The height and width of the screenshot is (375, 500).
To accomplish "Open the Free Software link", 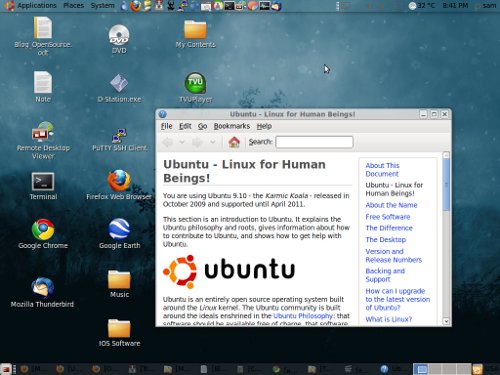I will 388,217.
